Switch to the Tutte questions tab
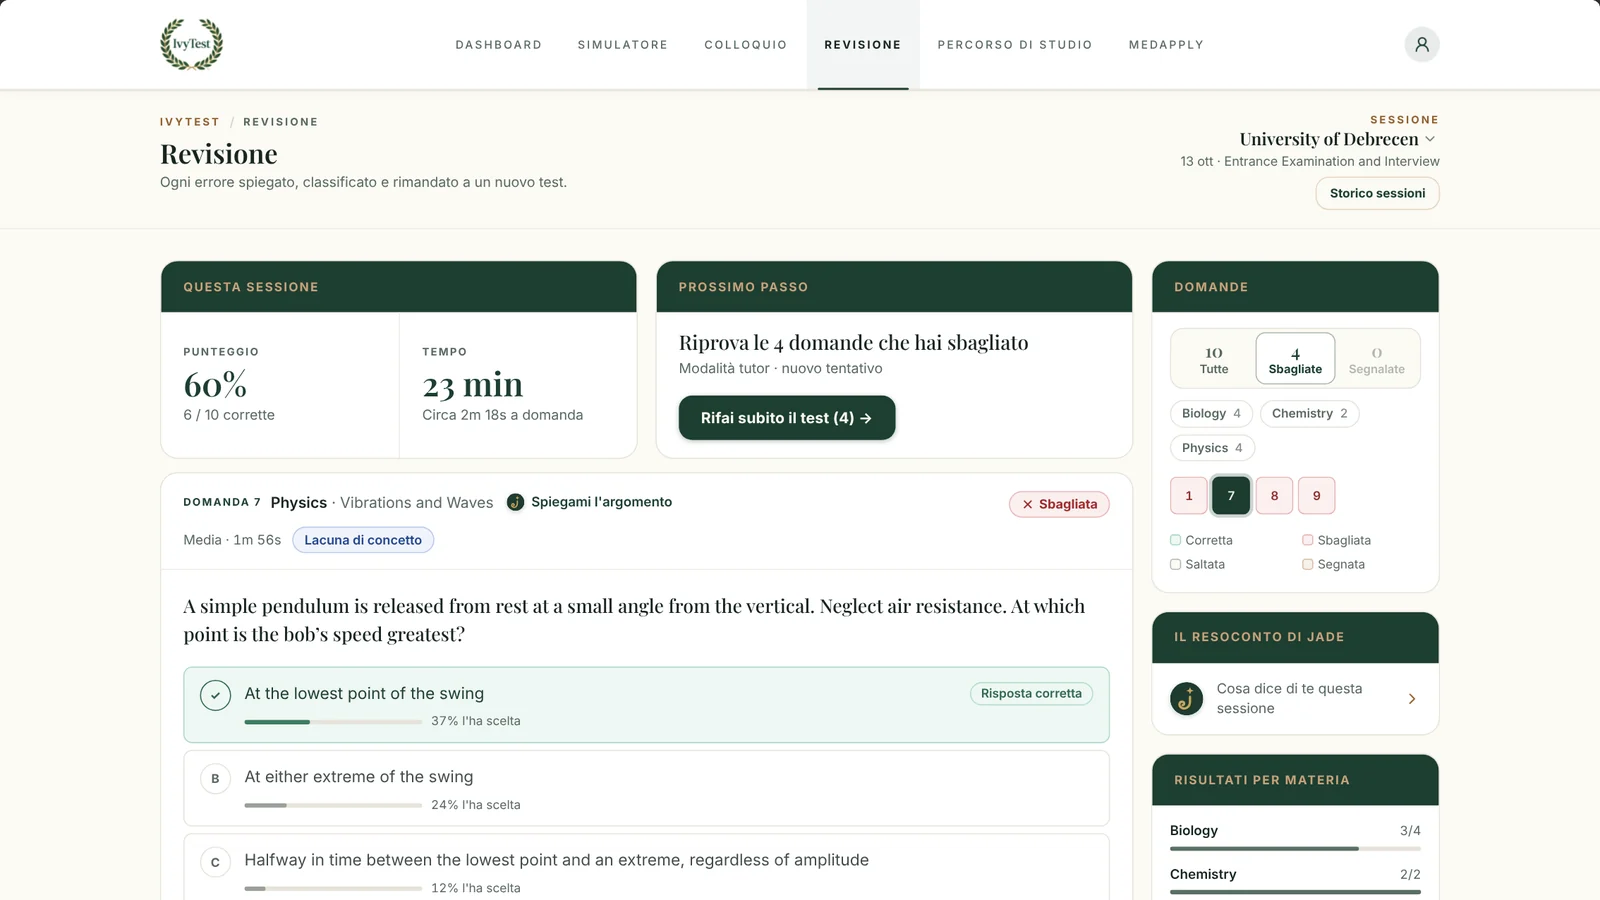 pos(1214,360)
